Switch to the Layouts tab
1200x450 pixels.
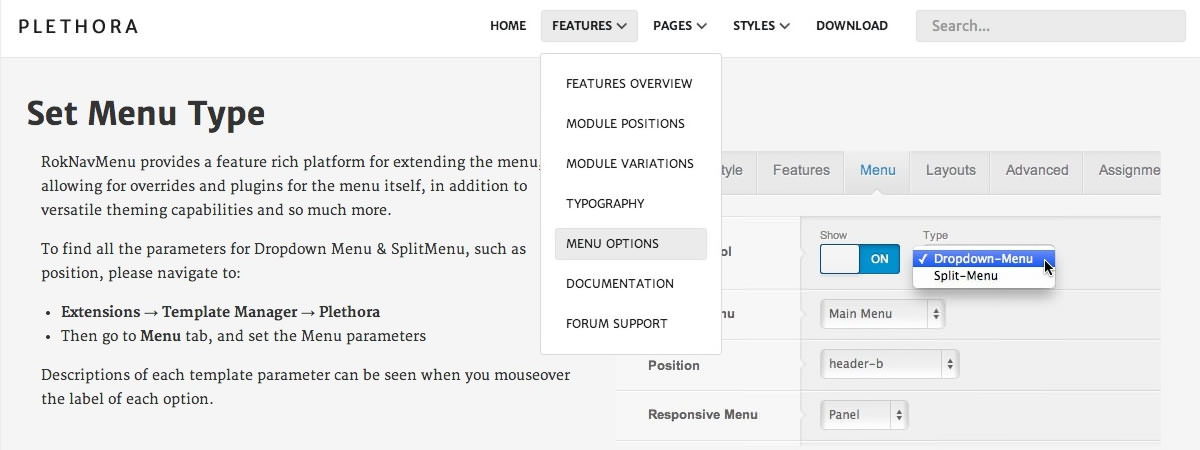[x=950, y=170]
